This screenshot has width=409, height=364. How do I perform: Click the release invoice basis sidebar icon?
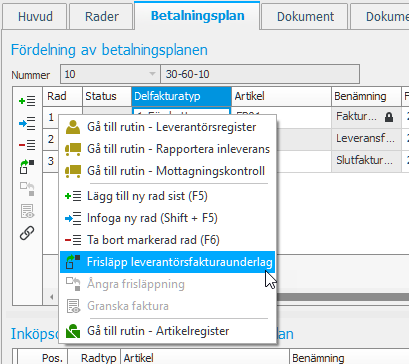coord(27,167)
